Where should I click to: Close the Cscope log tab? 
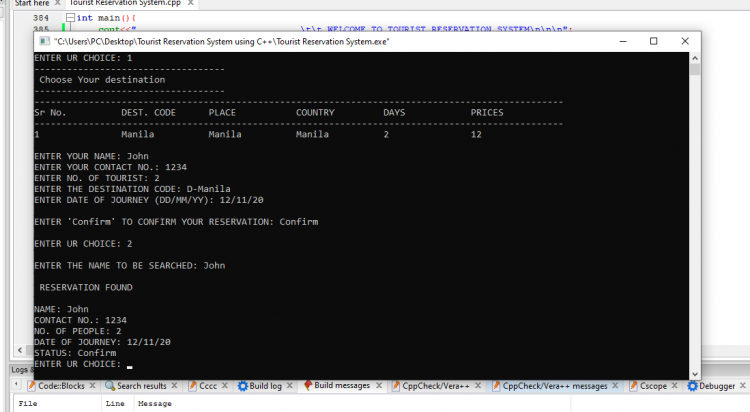[674, 385]
